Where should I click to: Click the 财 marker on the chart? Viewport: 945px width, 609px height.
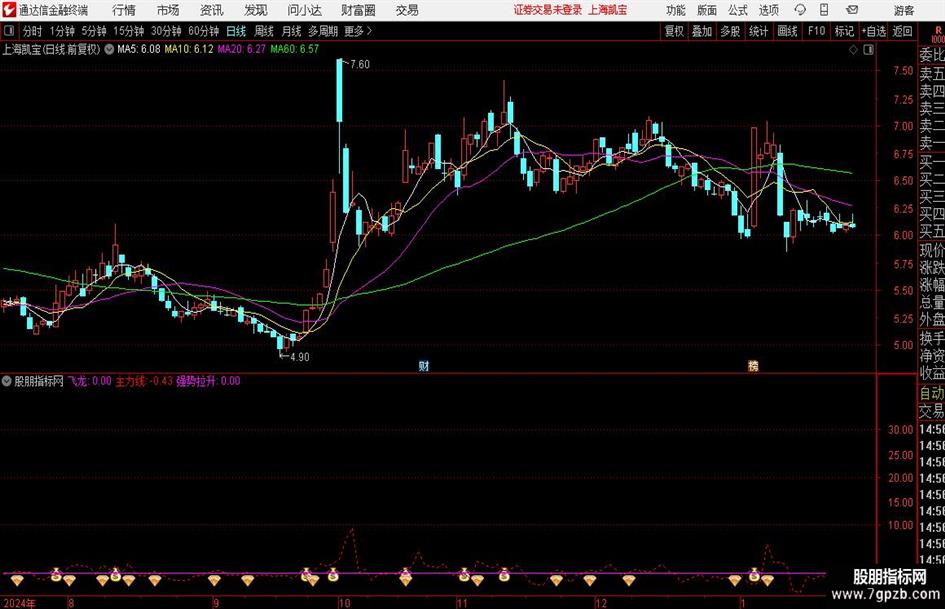click(424, 366)
